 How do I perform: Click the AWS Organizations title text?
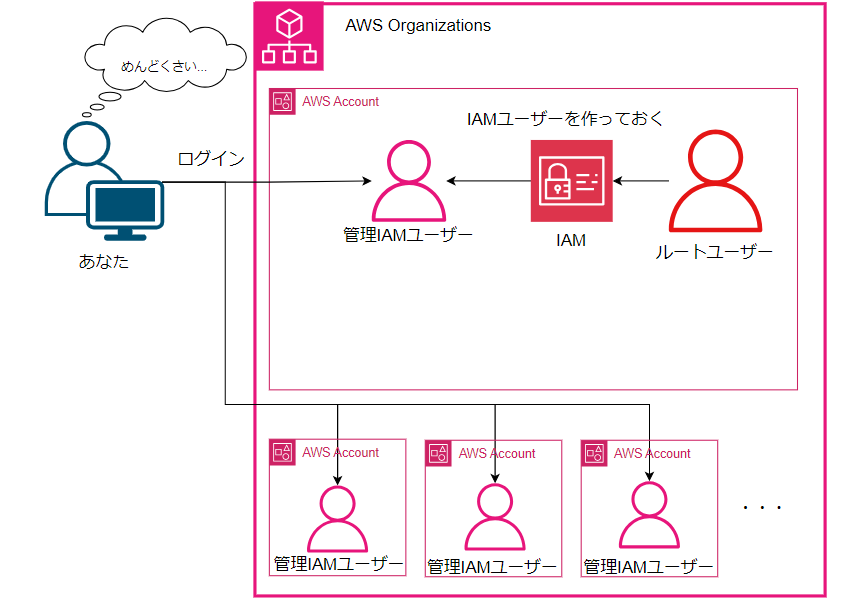click(x=418, y=26)
